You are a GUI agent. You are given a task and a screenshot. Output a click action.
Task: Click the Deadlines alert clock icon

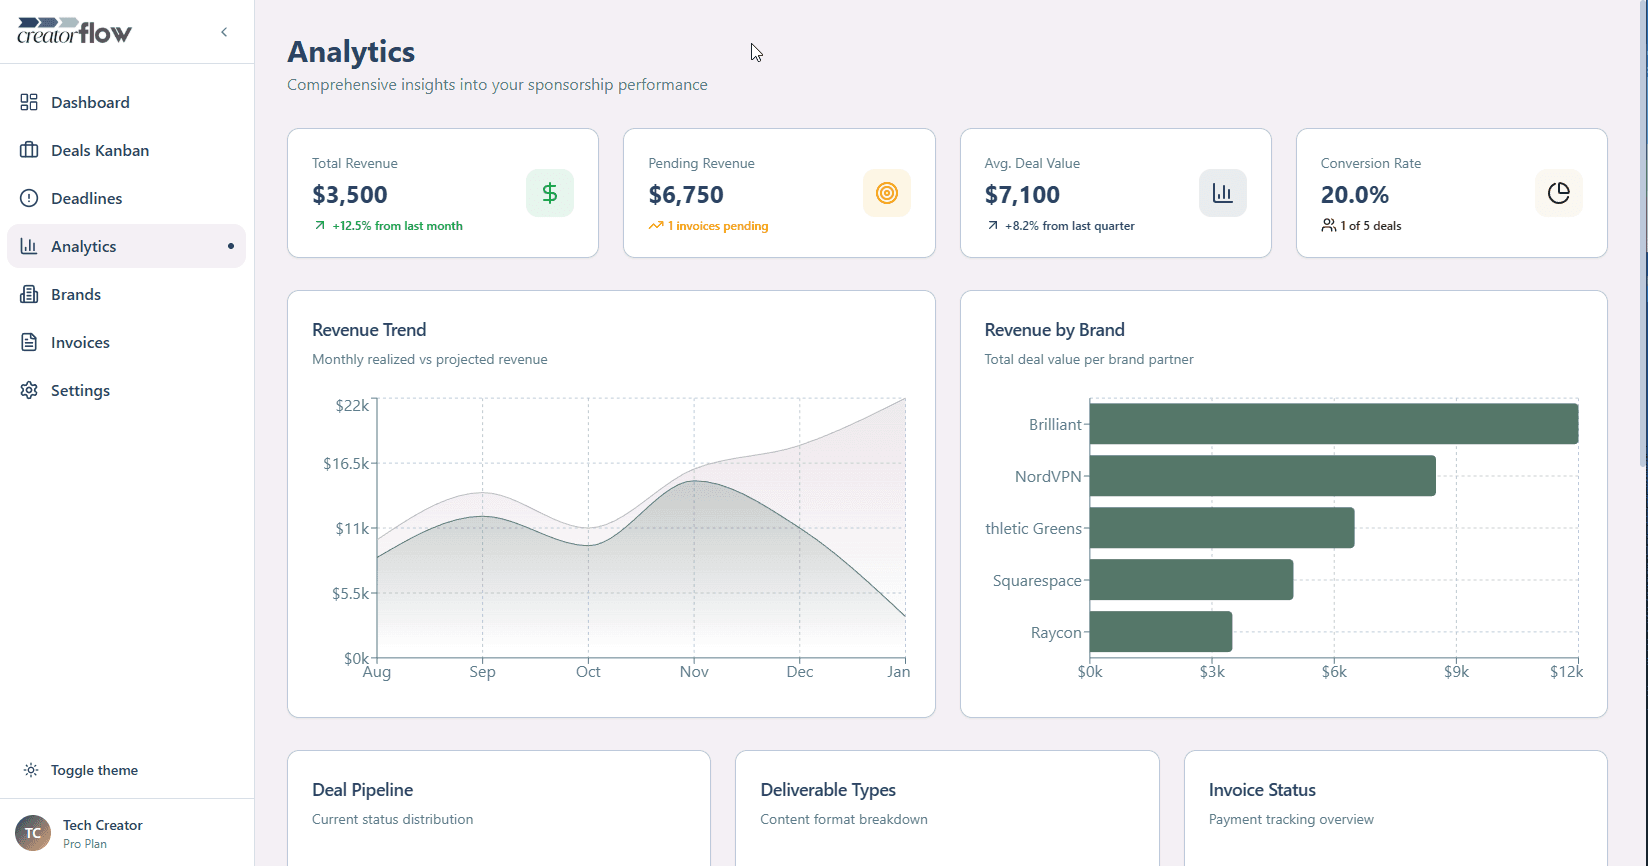click(29, 198)
